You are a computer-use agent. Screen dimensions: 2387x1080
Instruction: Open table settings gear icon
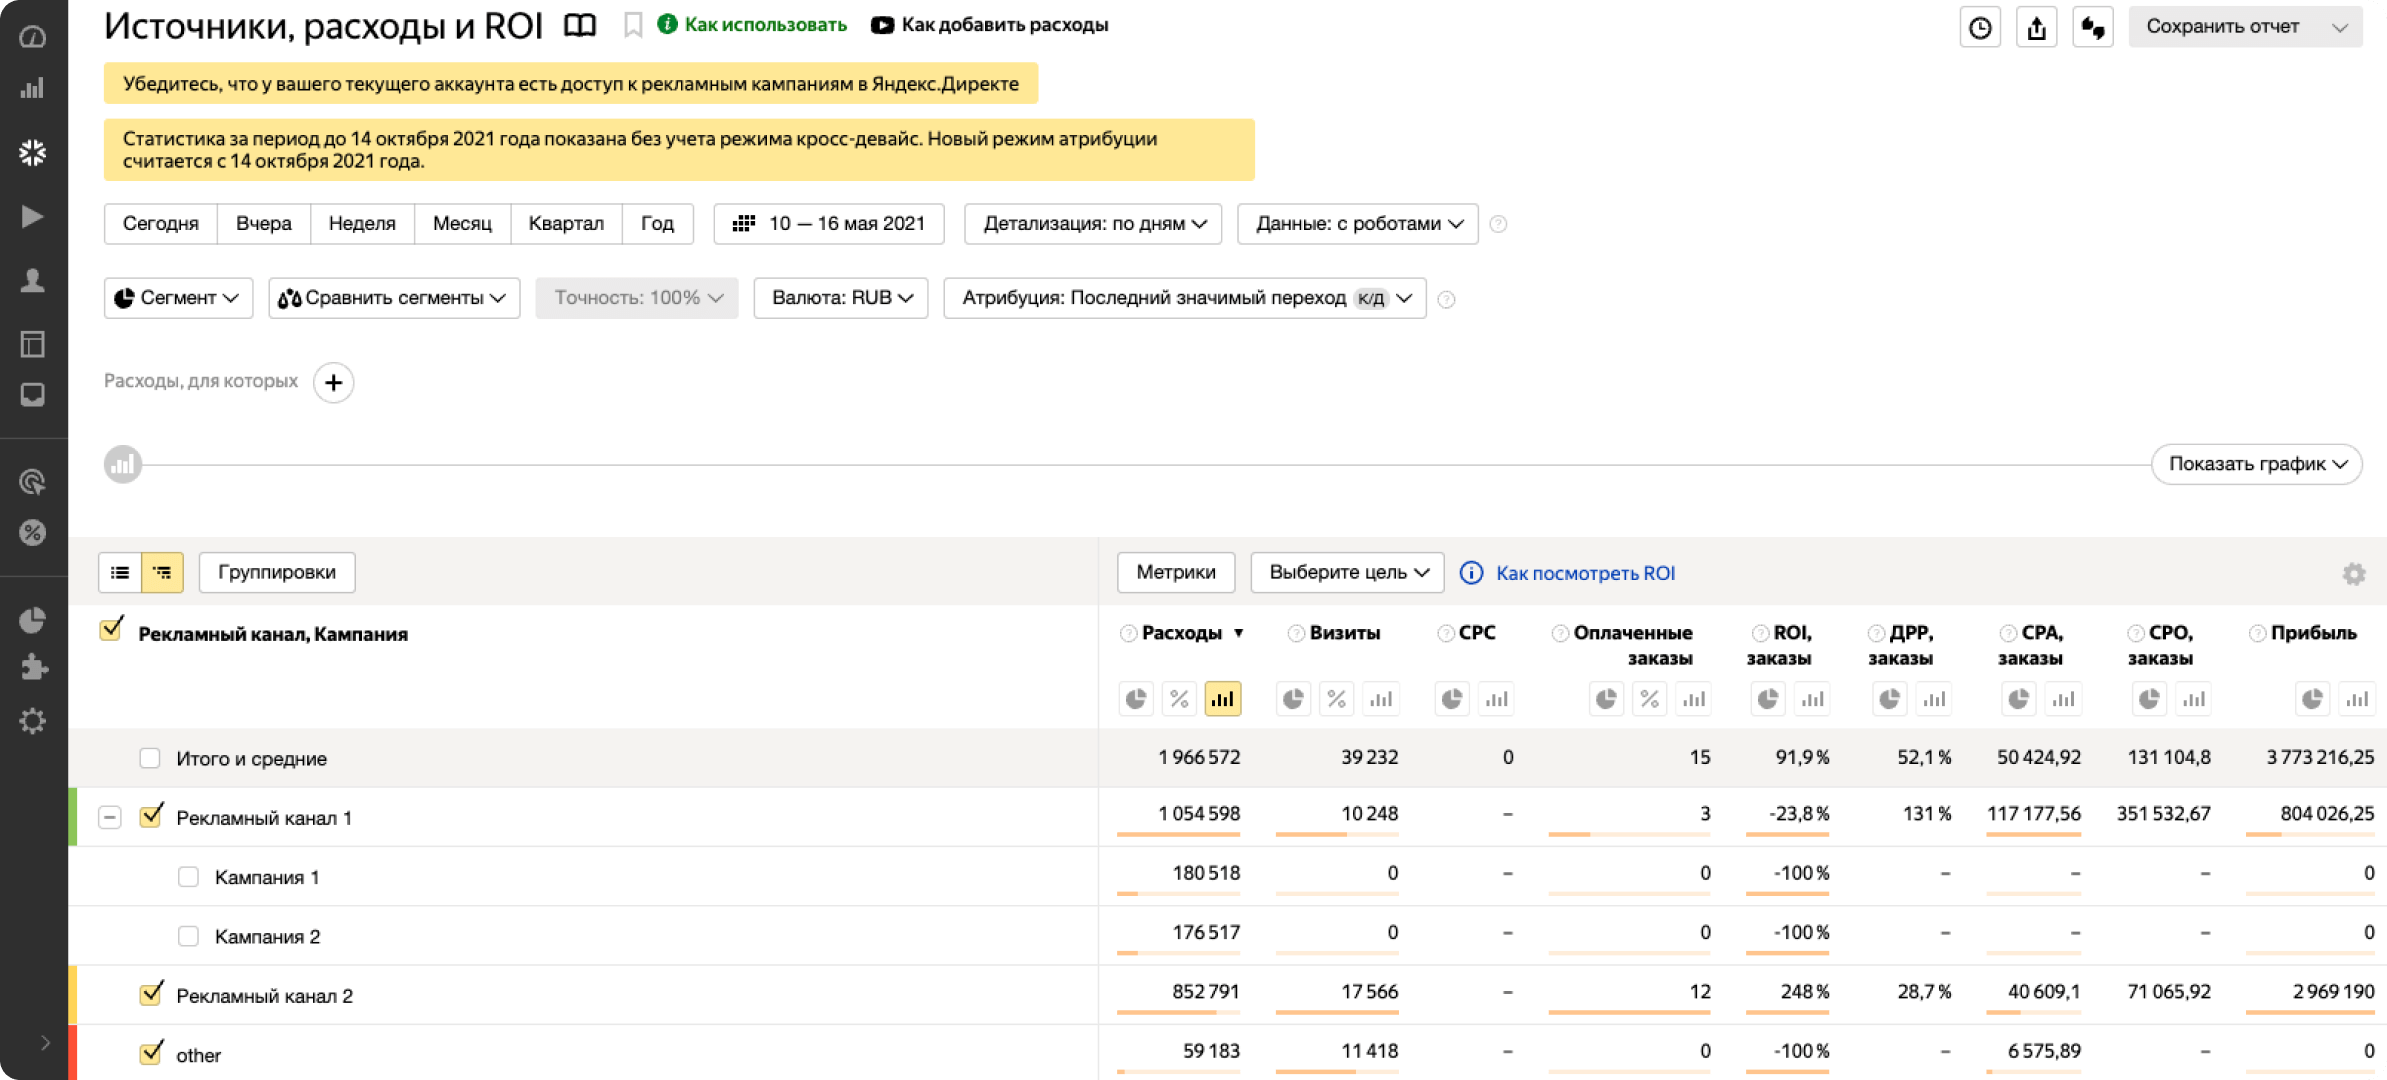pos(2353,574)
